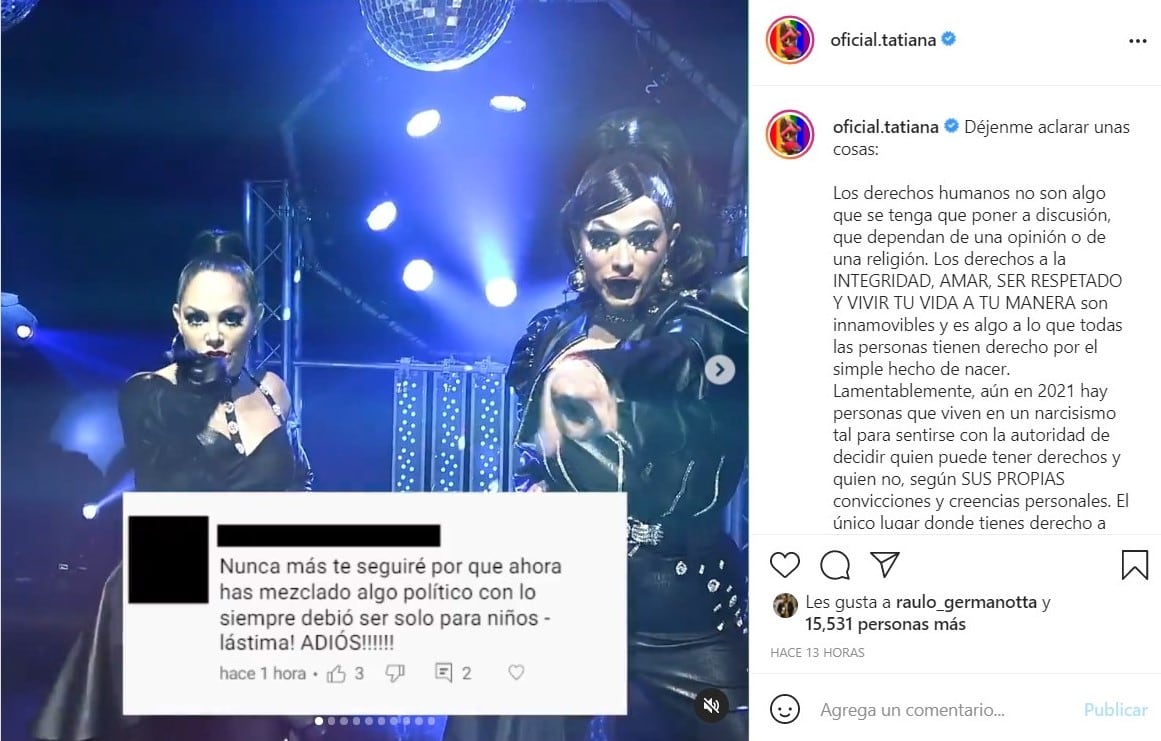Image resolution: width=1161 pixels, height=741 pixels.
Task: Open the emoji picker smiley icon
Action: [785, 709]
